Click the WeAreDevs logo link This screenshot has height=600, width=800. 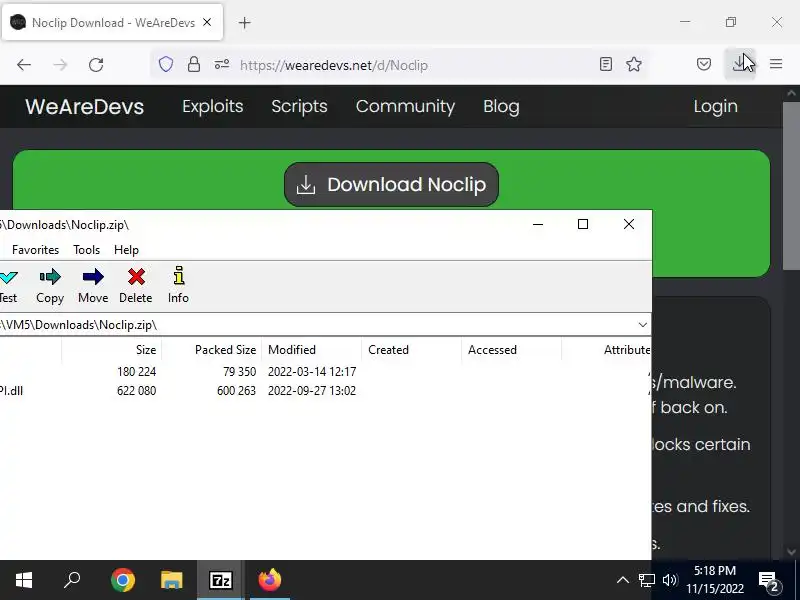(x=85, y=107)
